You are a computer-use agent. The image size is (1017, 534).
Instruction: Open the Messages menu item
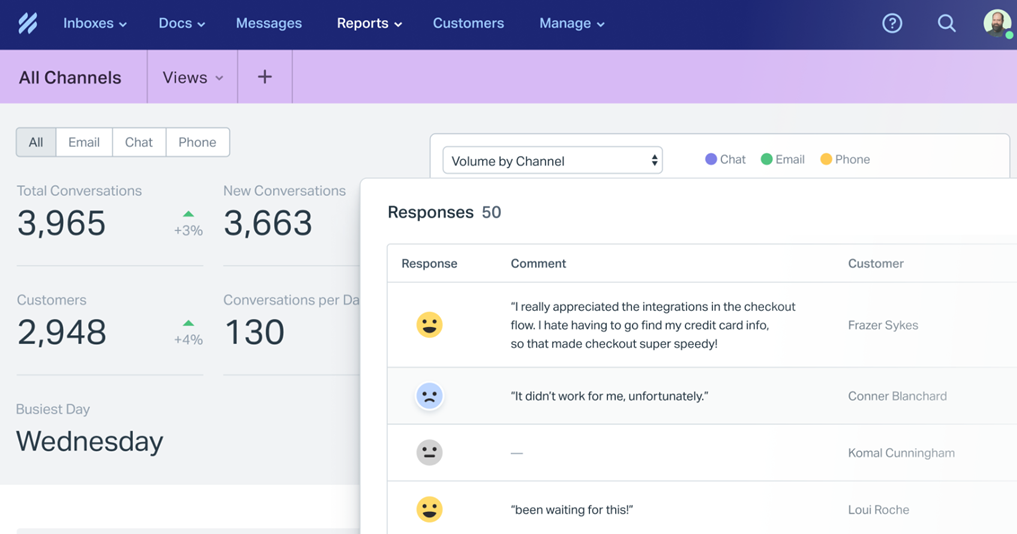tap(269, 23)
